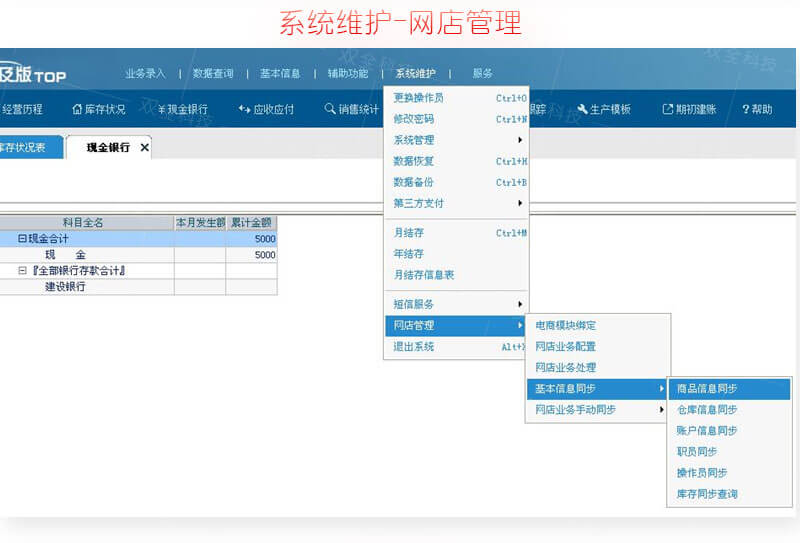The image size is (800, 543).
Task: Open the 现金银行 toolbar item
Action: [x=182, y=109]
